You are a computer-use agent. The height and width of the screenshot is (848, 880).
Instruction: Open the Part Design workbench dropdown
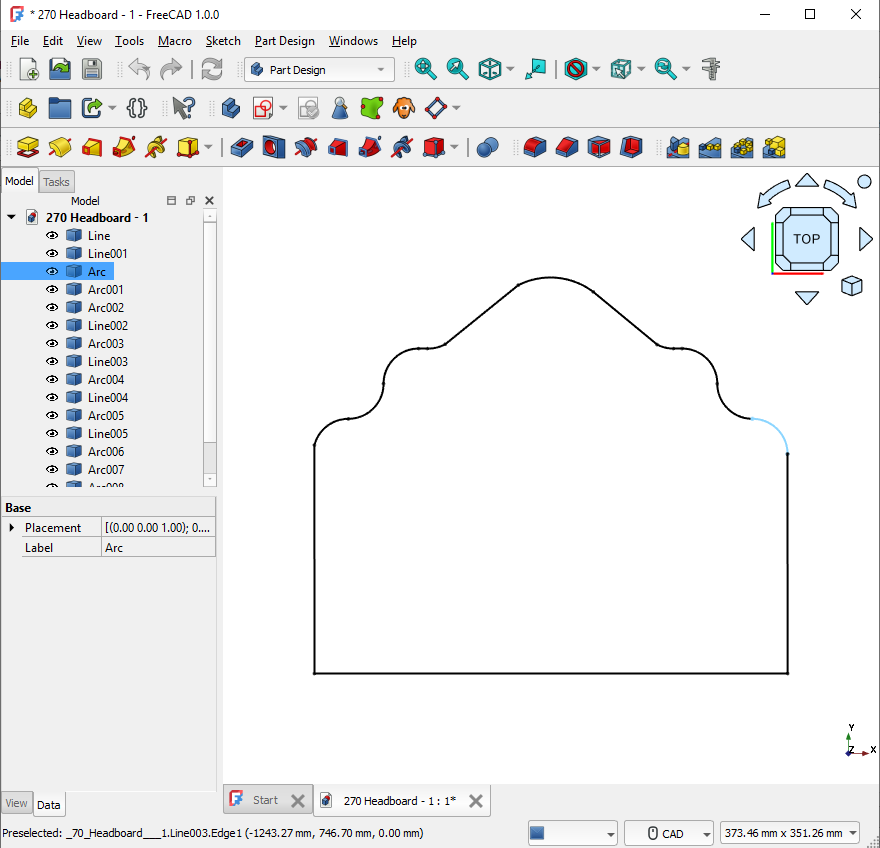coord(319,70)
